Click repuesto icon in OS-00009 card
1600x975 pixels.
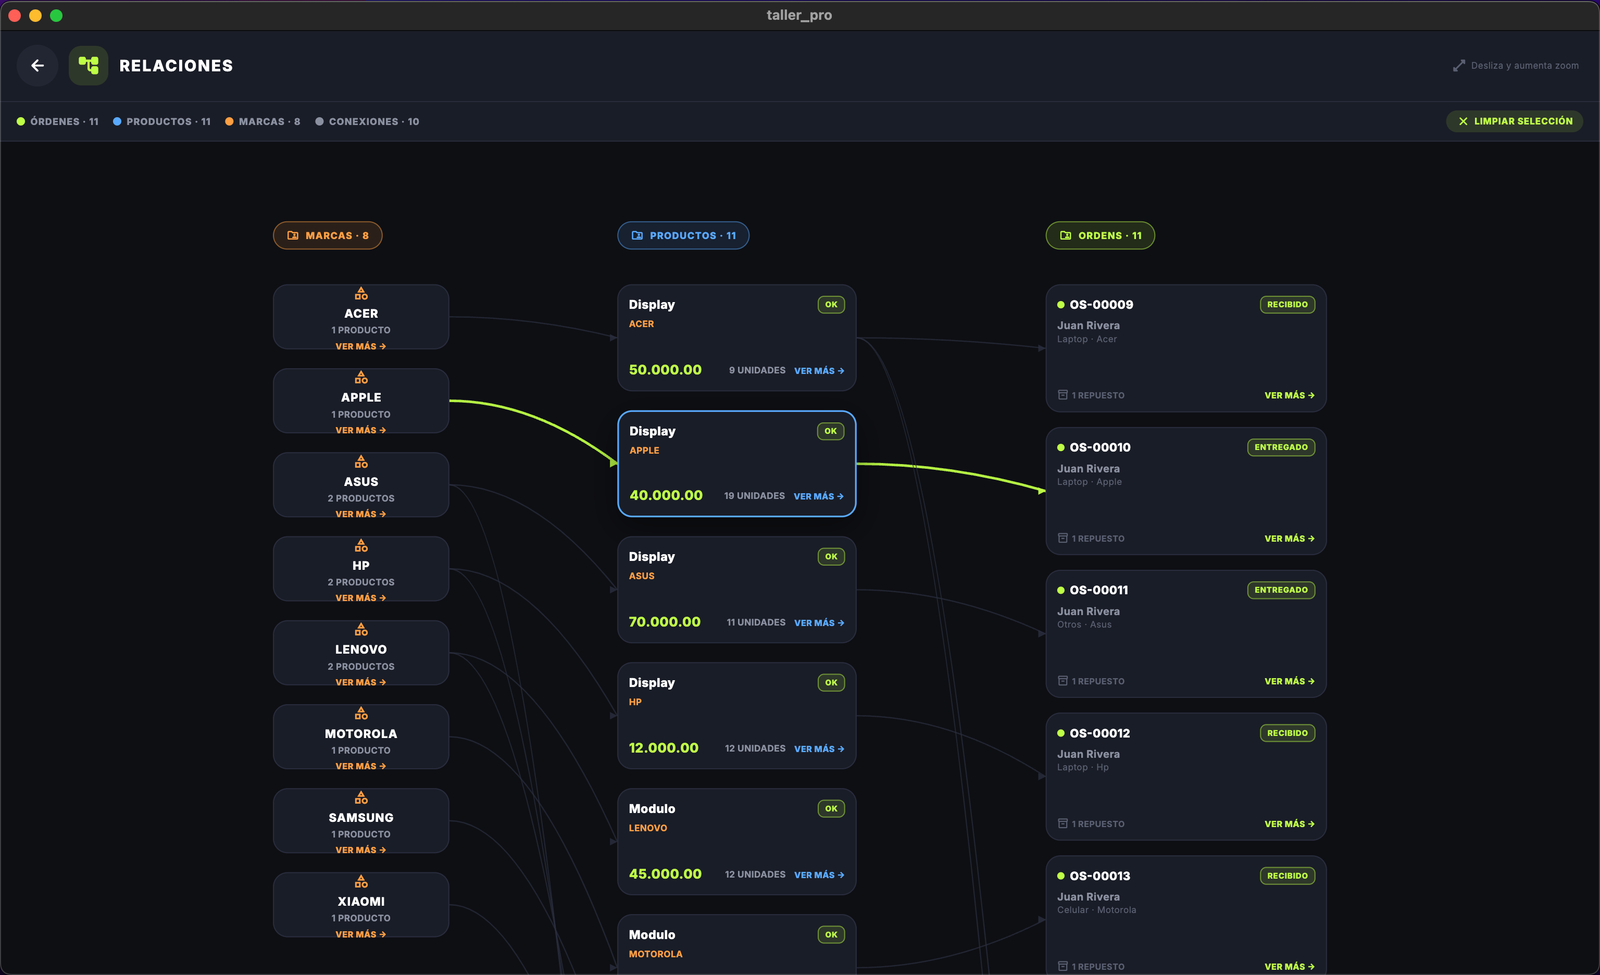click(x=1063, y=395)
